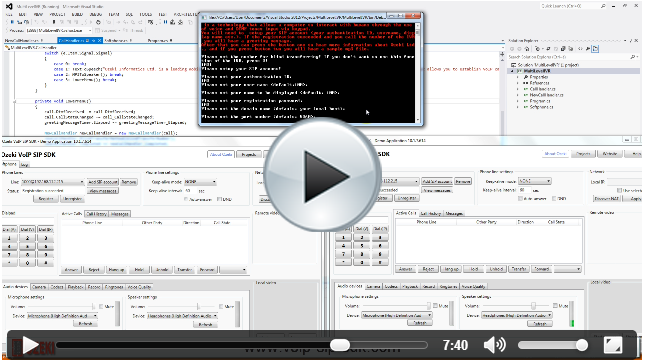Click the Solution Explorer search magnifier icon
Viewport: 645px width, 360px height.
633,57
